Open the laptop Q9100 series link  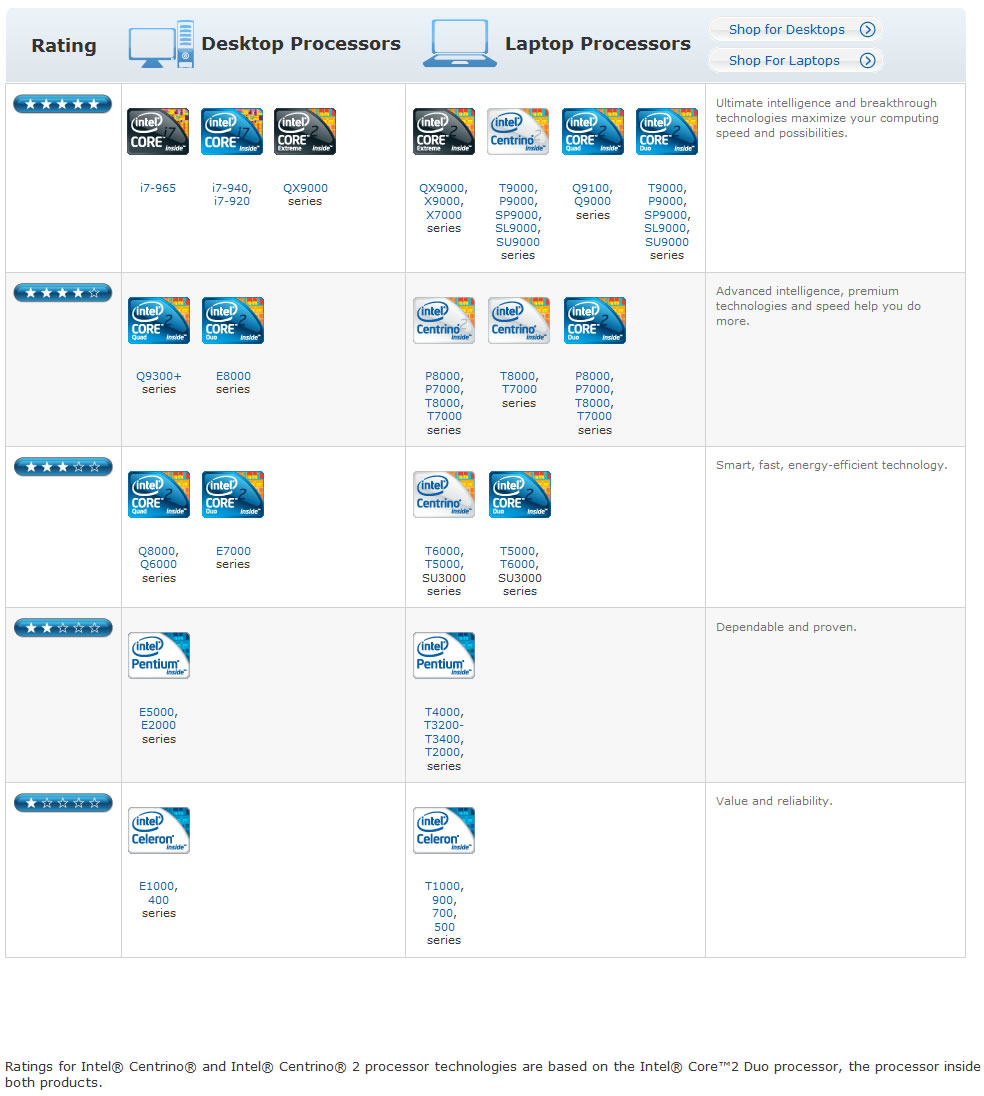point(592,188)
